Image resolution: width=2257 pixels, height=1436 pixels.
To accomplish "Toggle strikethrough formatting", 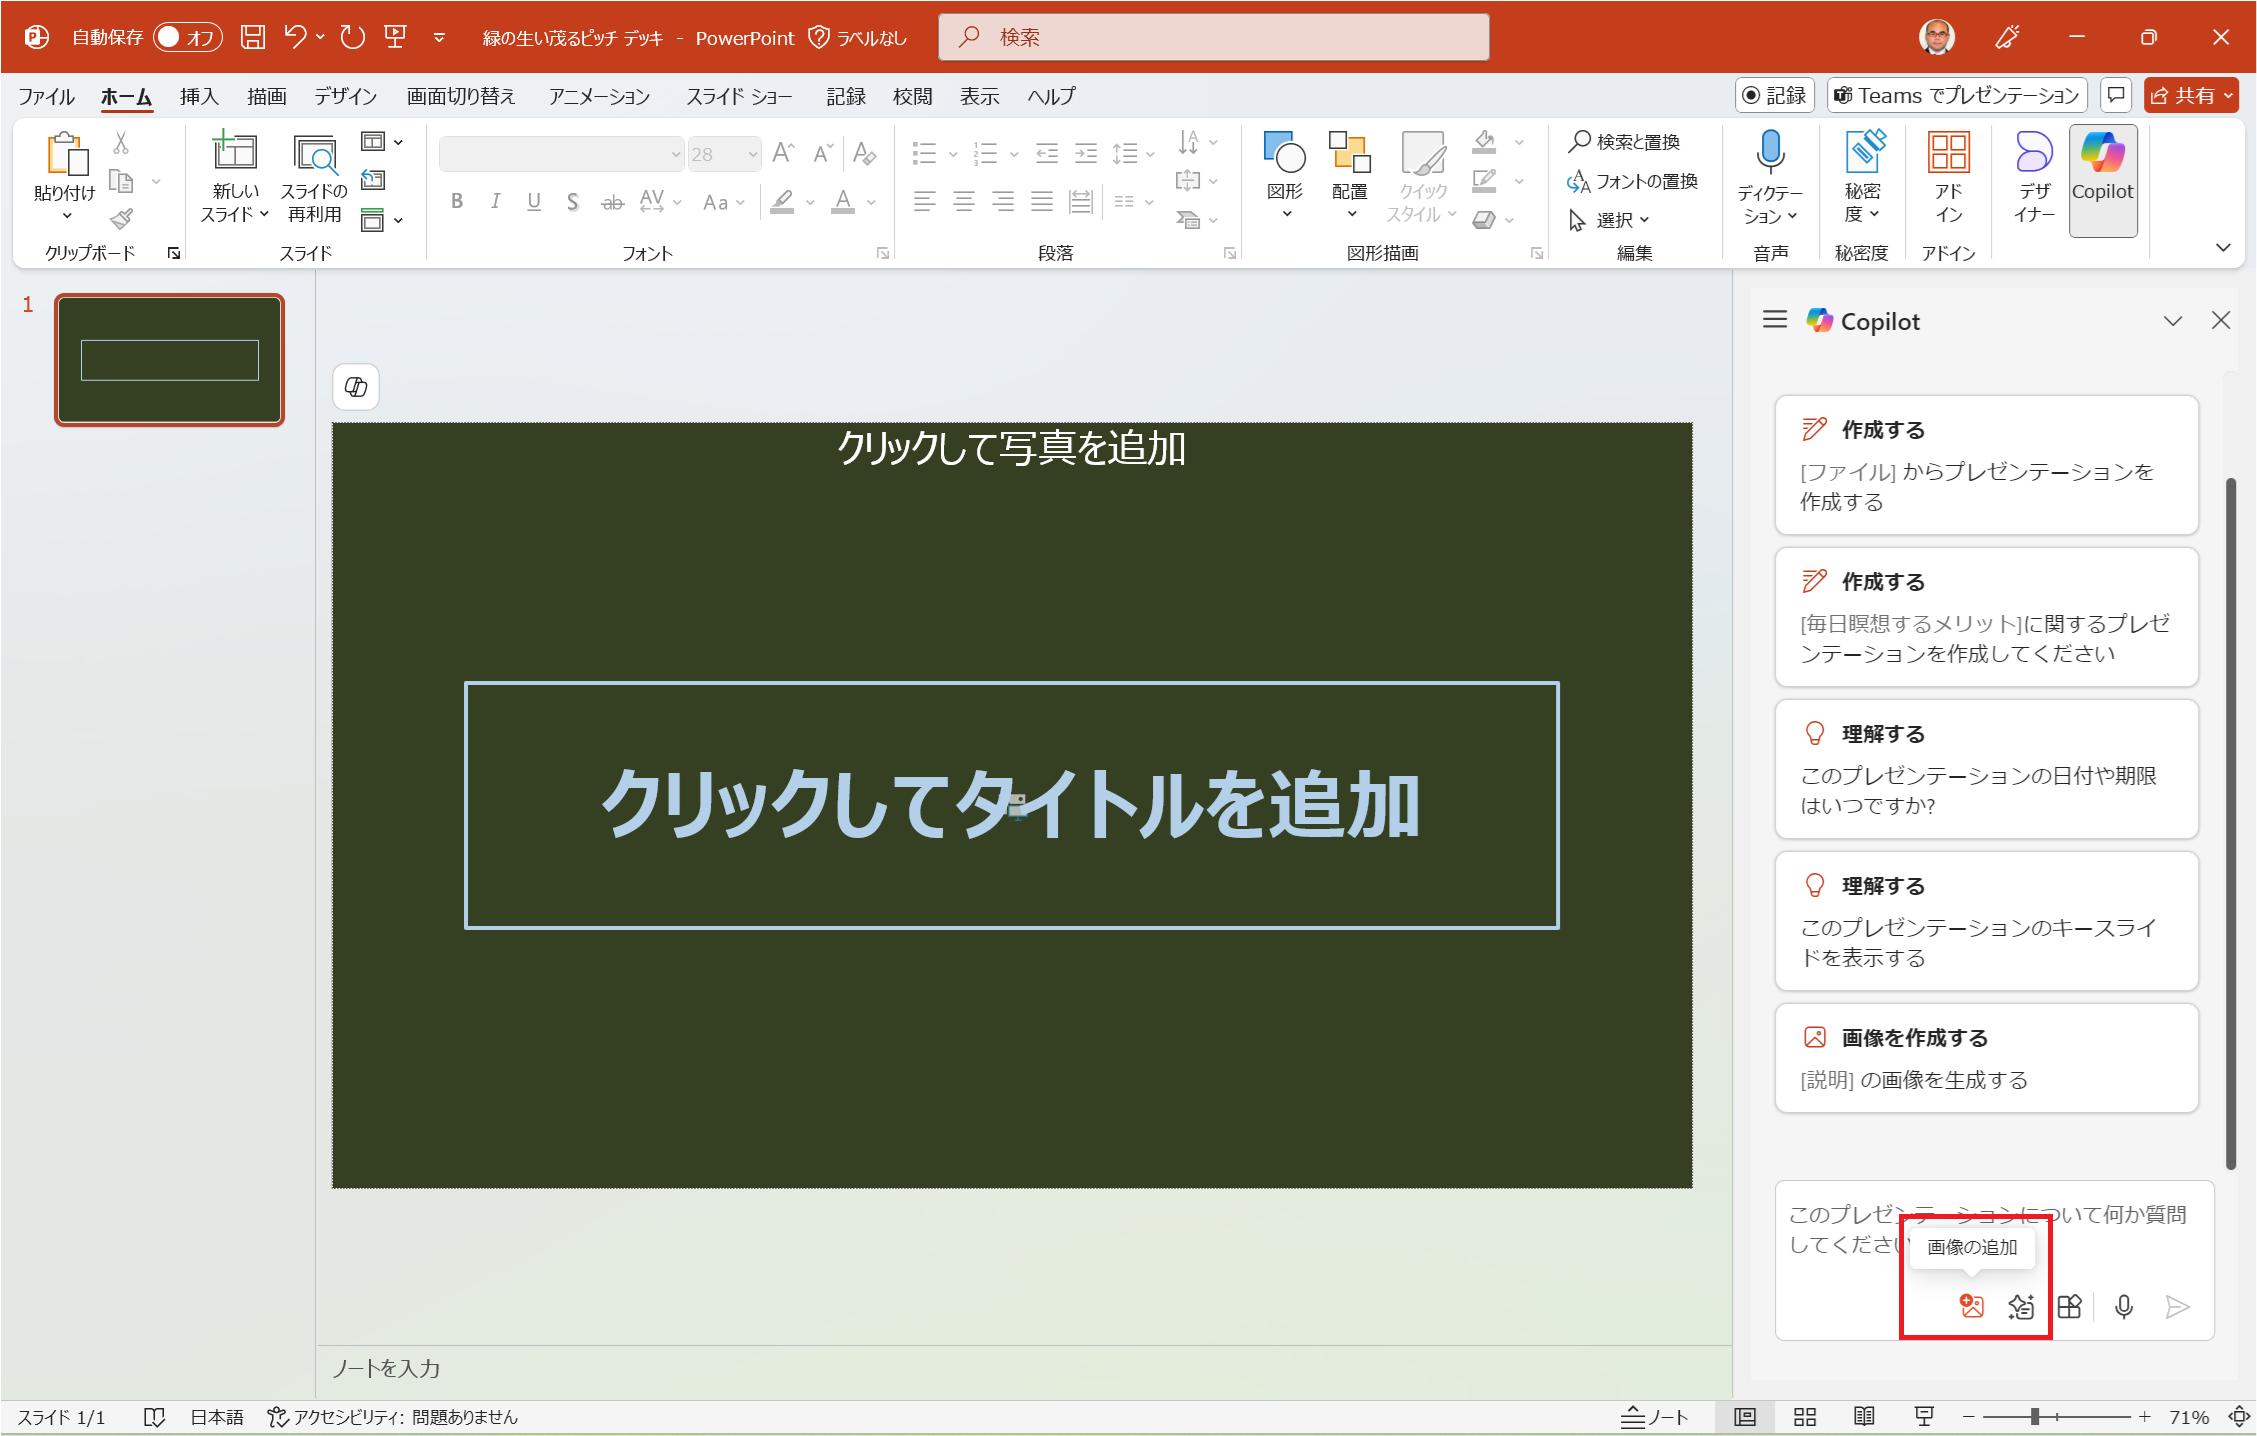I will pyautogui.click(x=612, y=201).
